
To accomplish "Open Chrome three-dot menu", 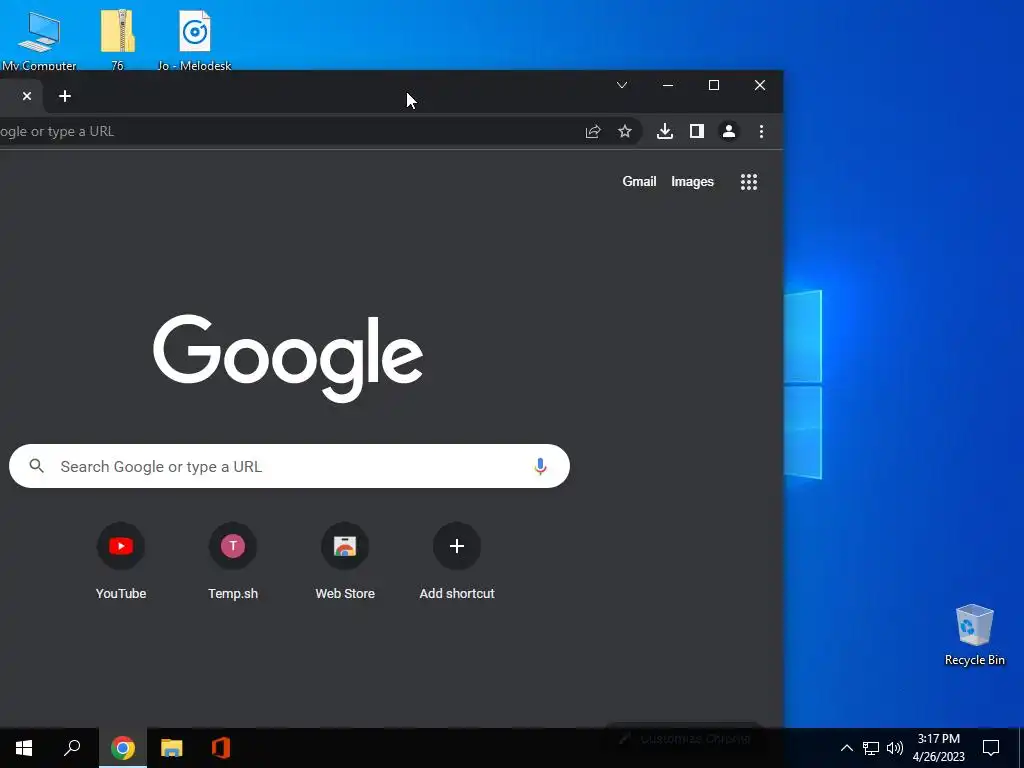I will (761, 131).
